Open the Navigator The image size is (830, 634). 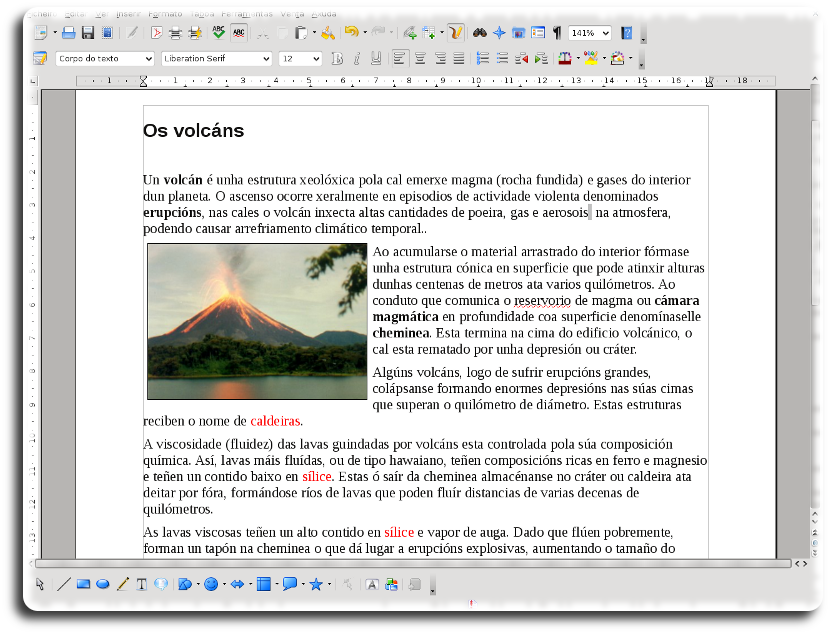click(500, 31)
